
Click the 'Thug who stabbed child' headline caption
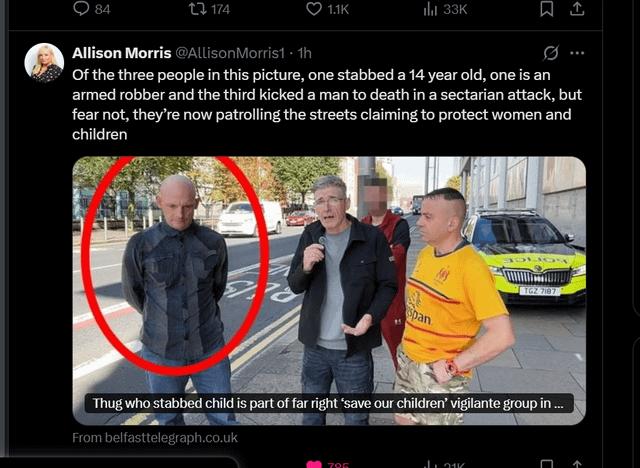[328, 403]
